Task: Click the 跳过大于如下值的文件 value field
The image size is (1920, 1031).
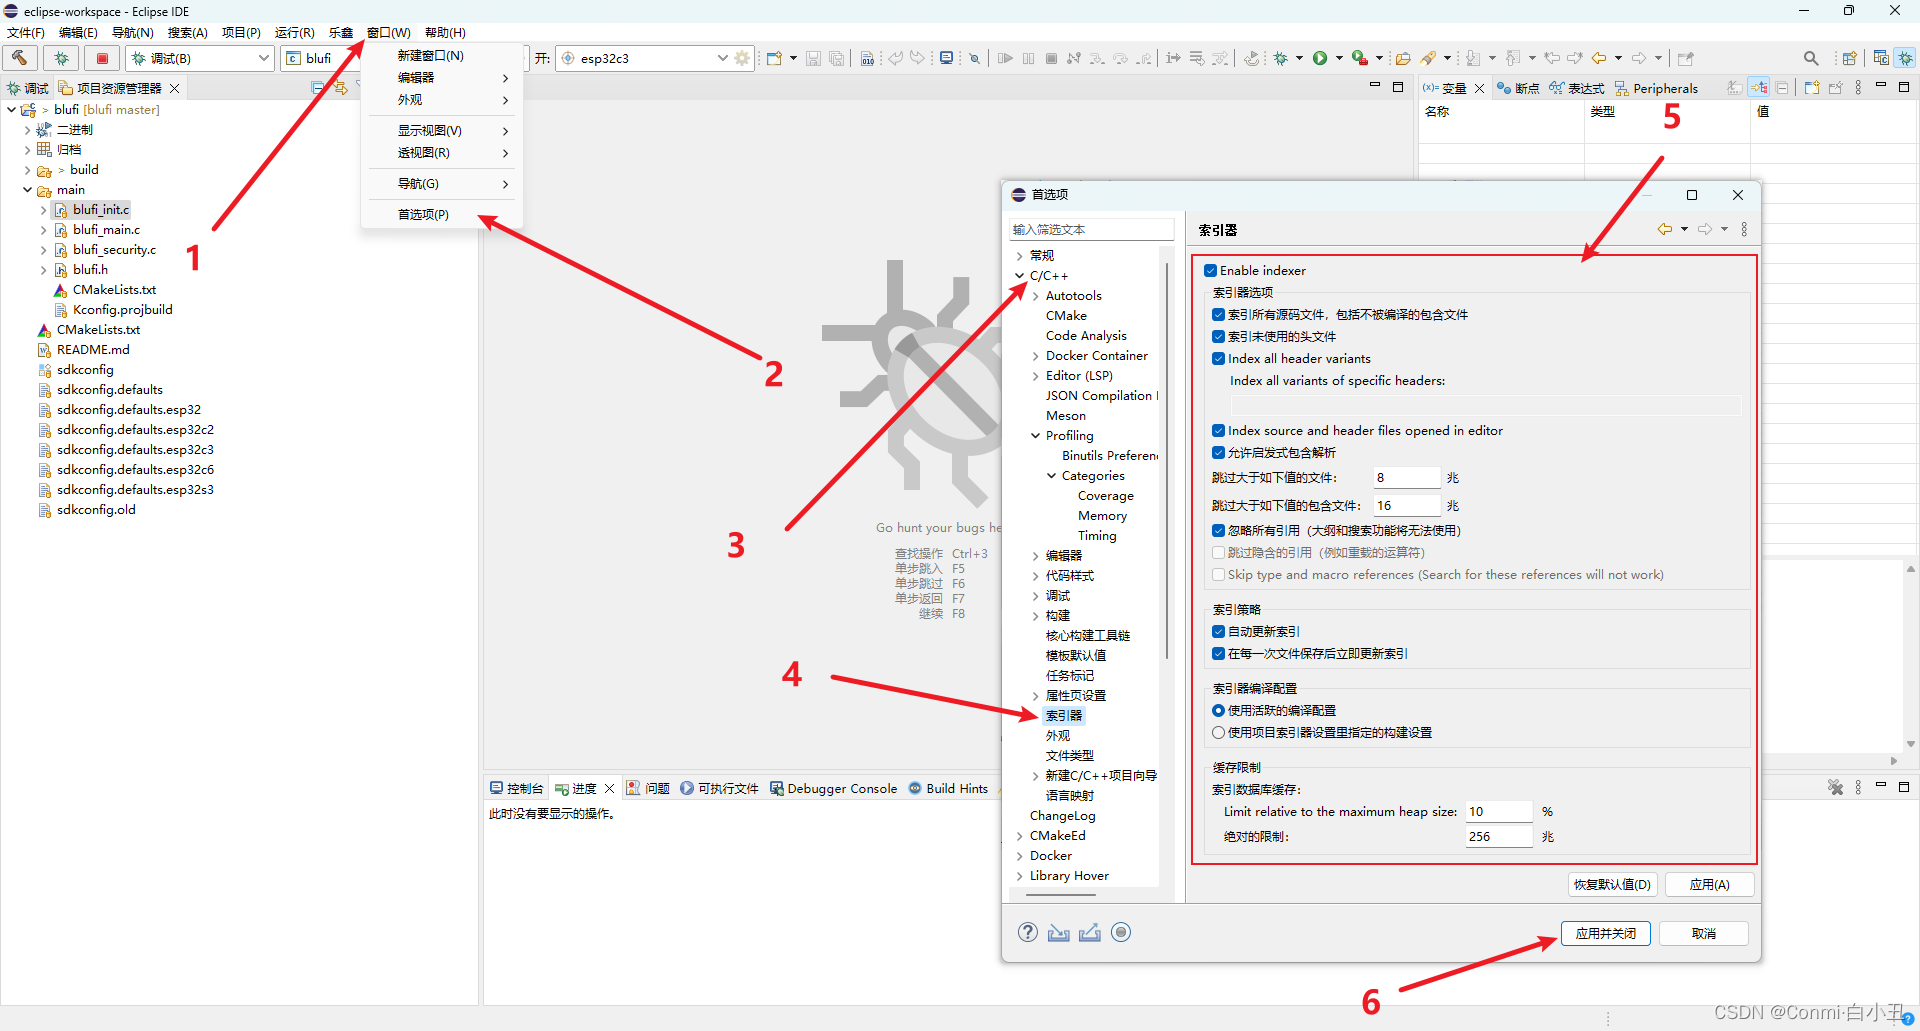Action: pyautogui.click(x=1406, y=477)
